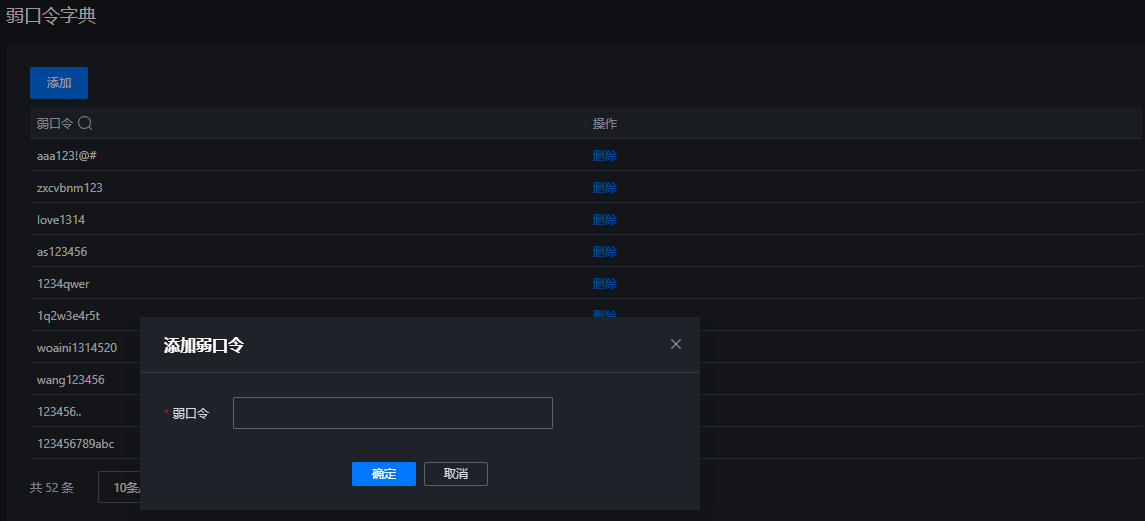This screenshot has height=521, width=1145.
Task: Click the search icon beside 弱口令 header
Action: point(85,123)
